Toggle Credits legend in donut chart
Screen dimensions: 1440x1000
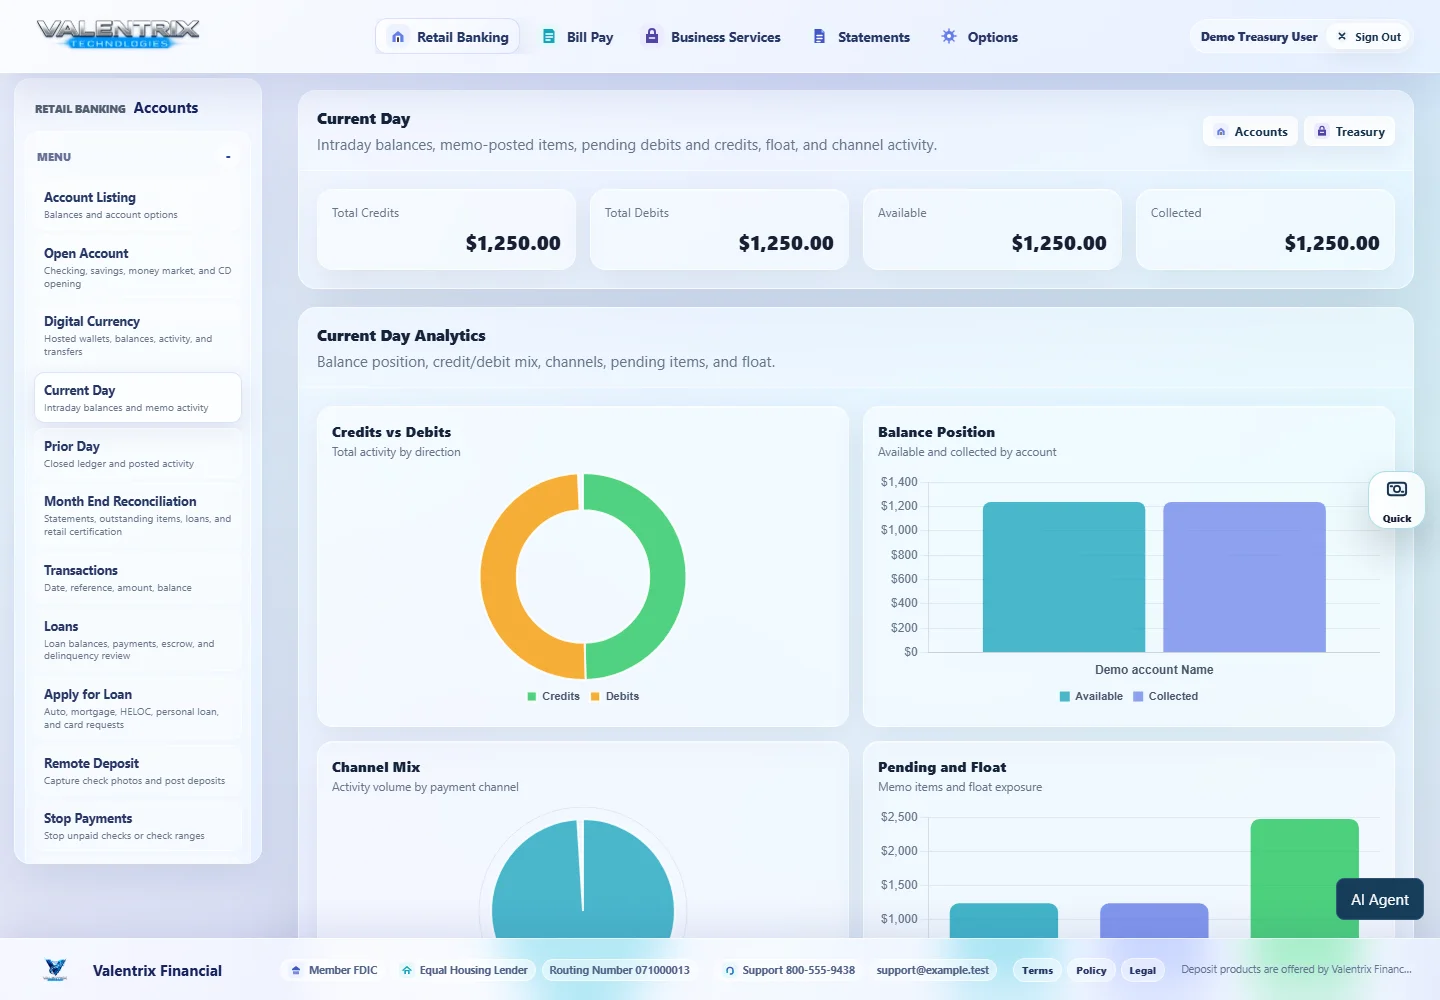[554, 696]
